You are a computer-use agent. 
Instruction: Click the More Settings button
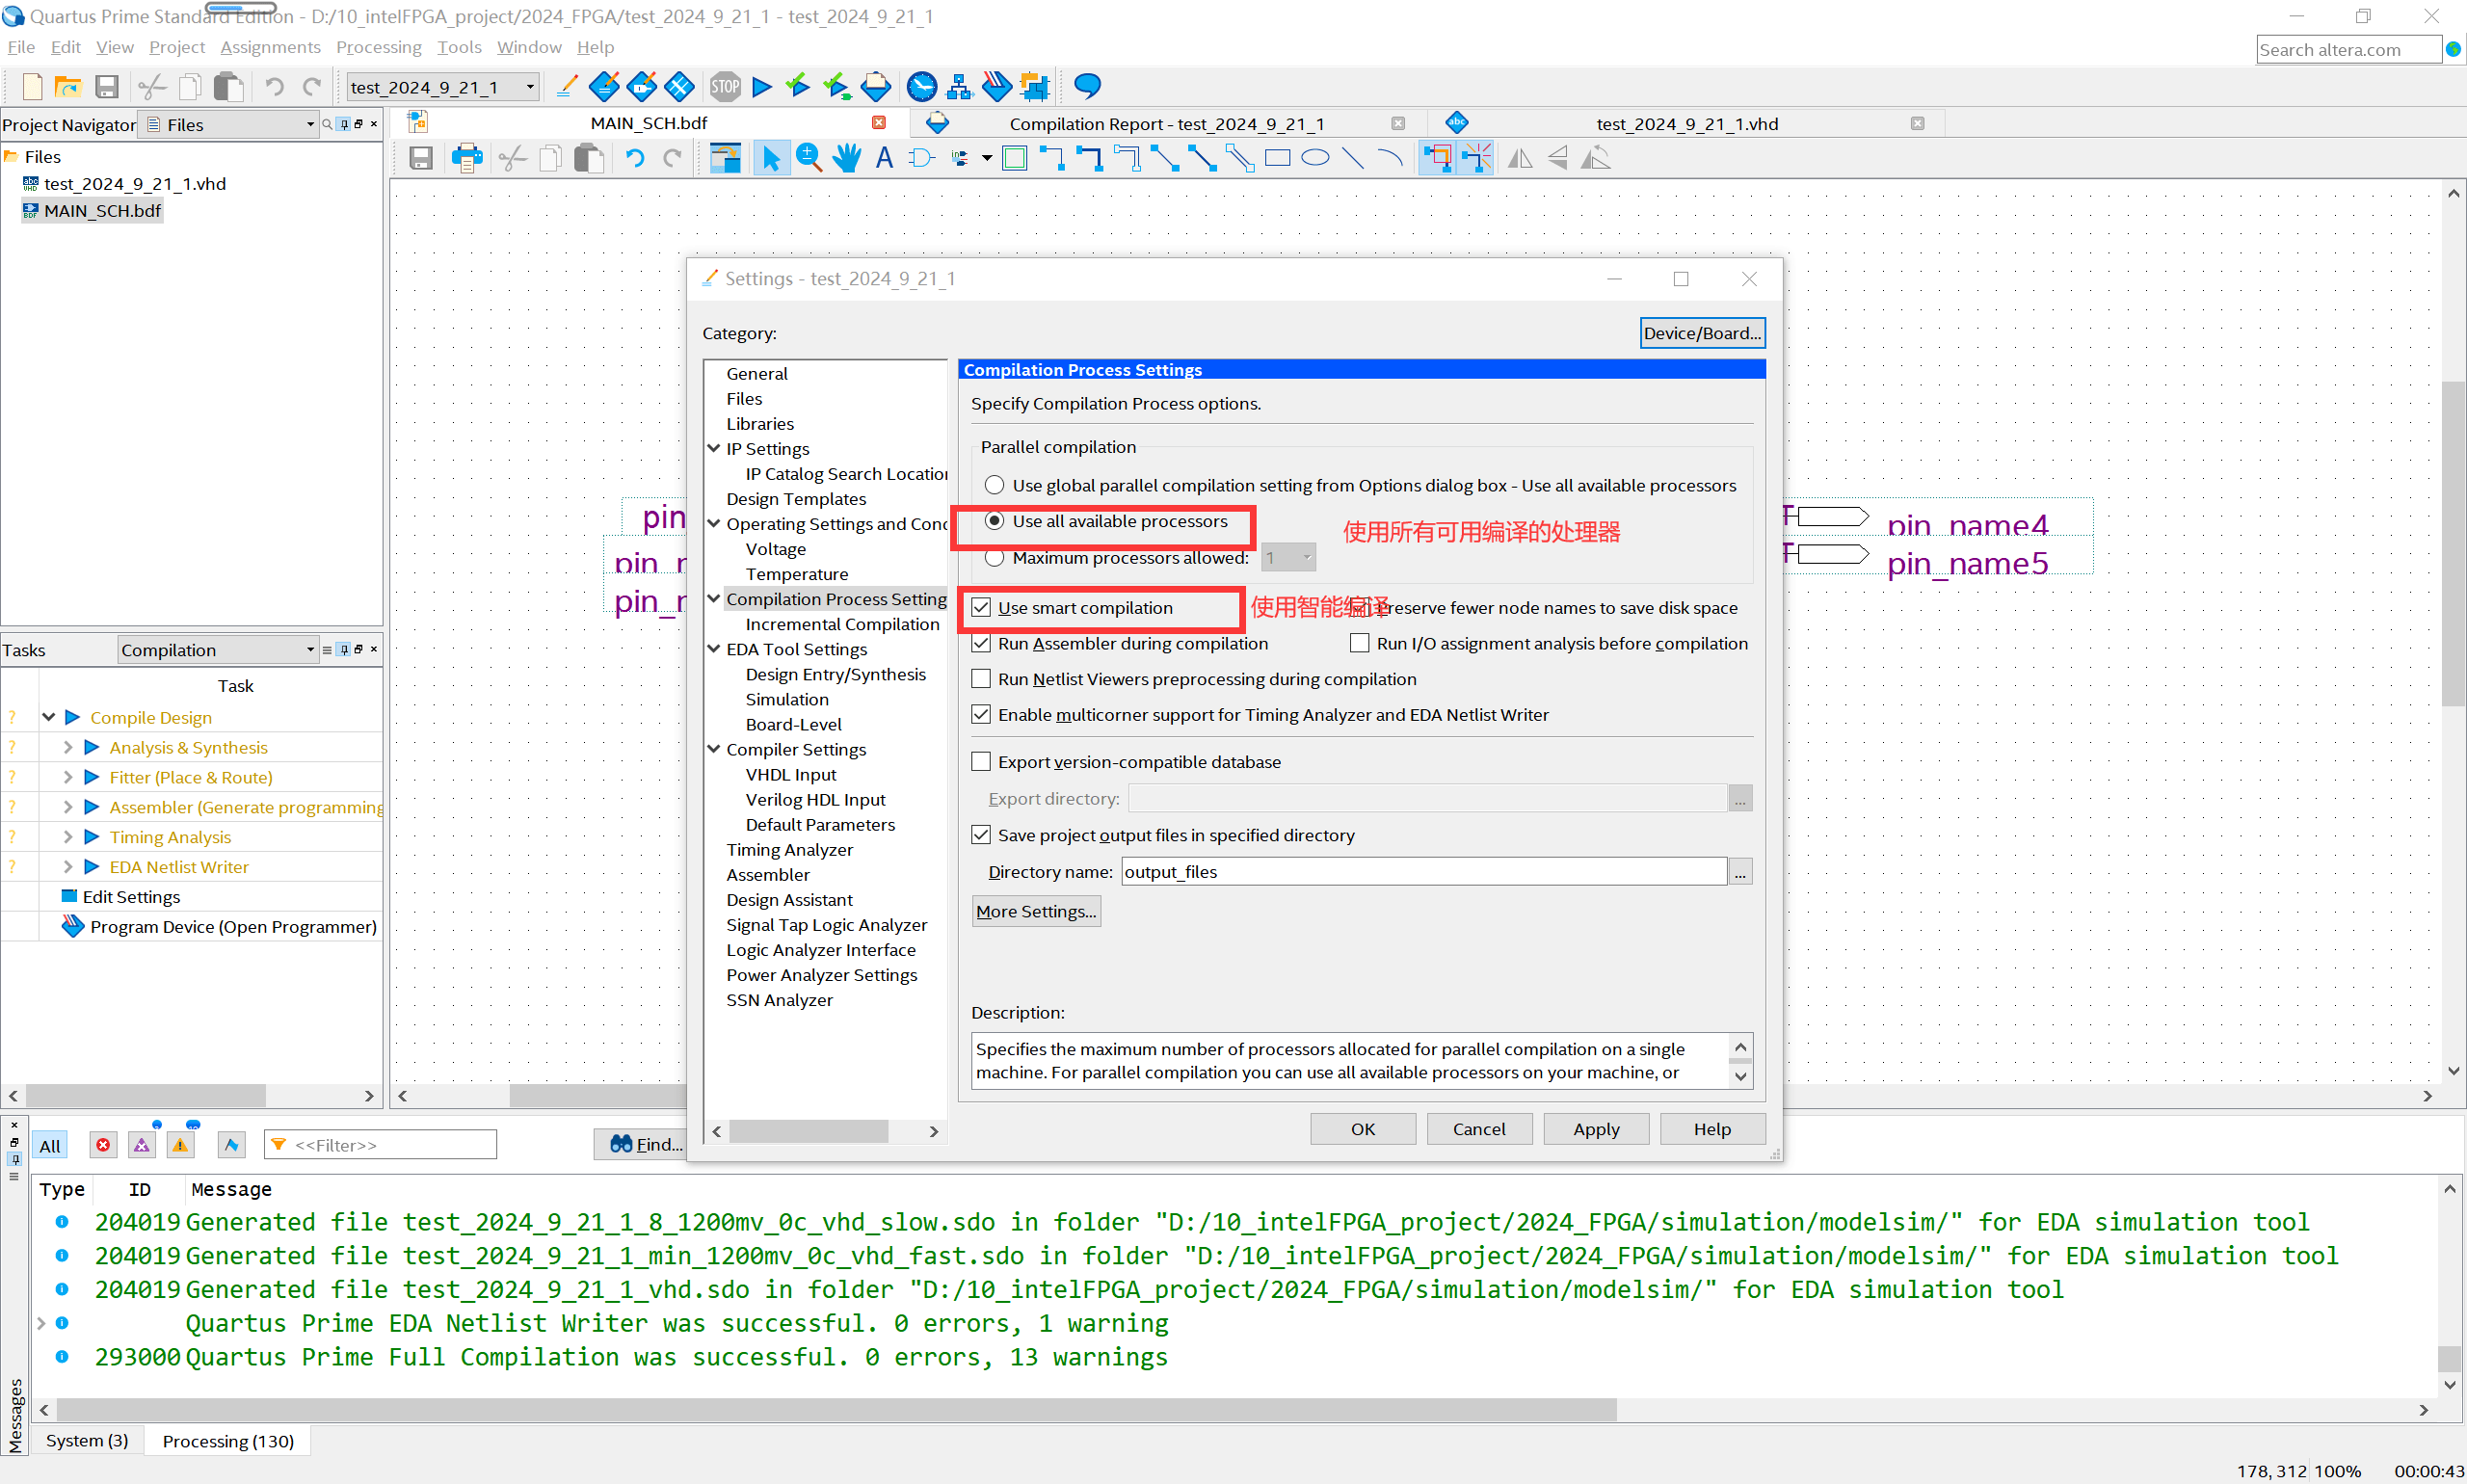point(1035,911)
